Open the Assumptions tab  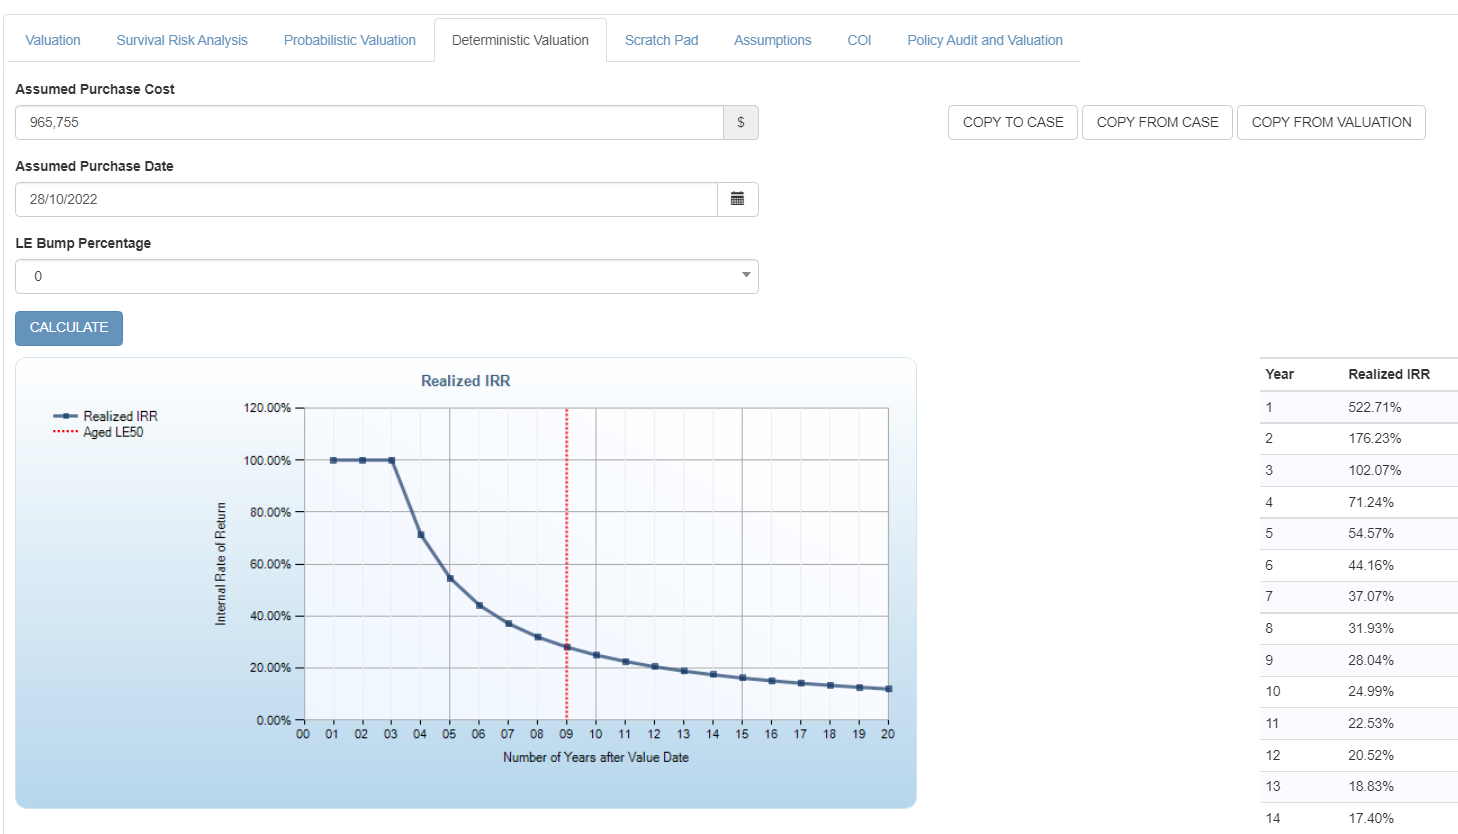pos(772,40)
